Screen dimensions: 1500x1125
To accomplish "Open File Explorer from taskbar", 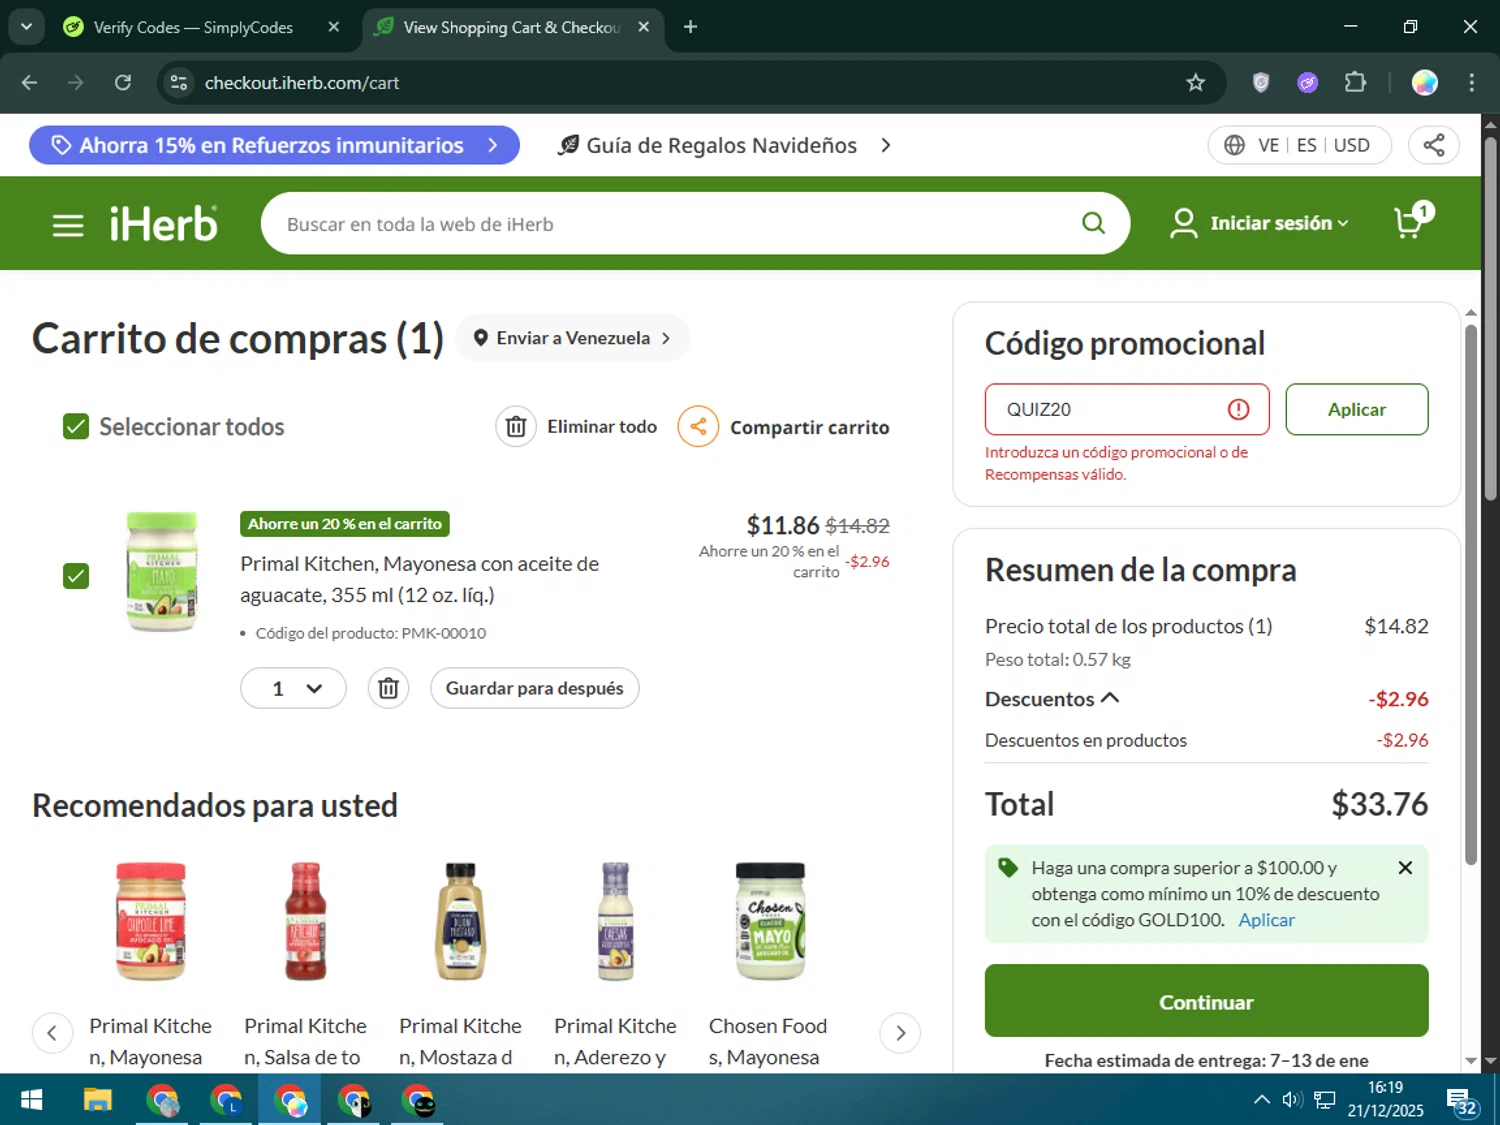I will coord(97,1101).
